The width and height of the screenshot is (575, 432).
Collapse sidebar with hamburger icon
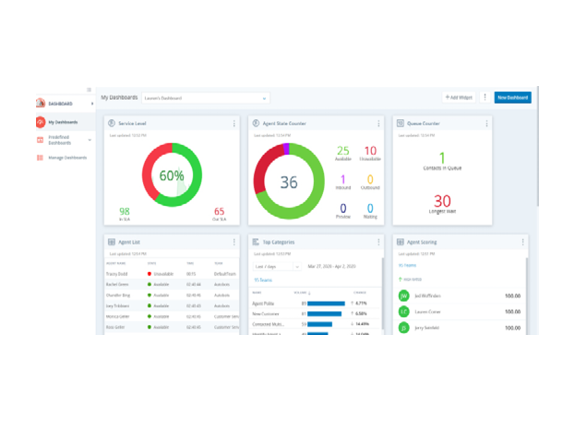(x=89, y=90)
